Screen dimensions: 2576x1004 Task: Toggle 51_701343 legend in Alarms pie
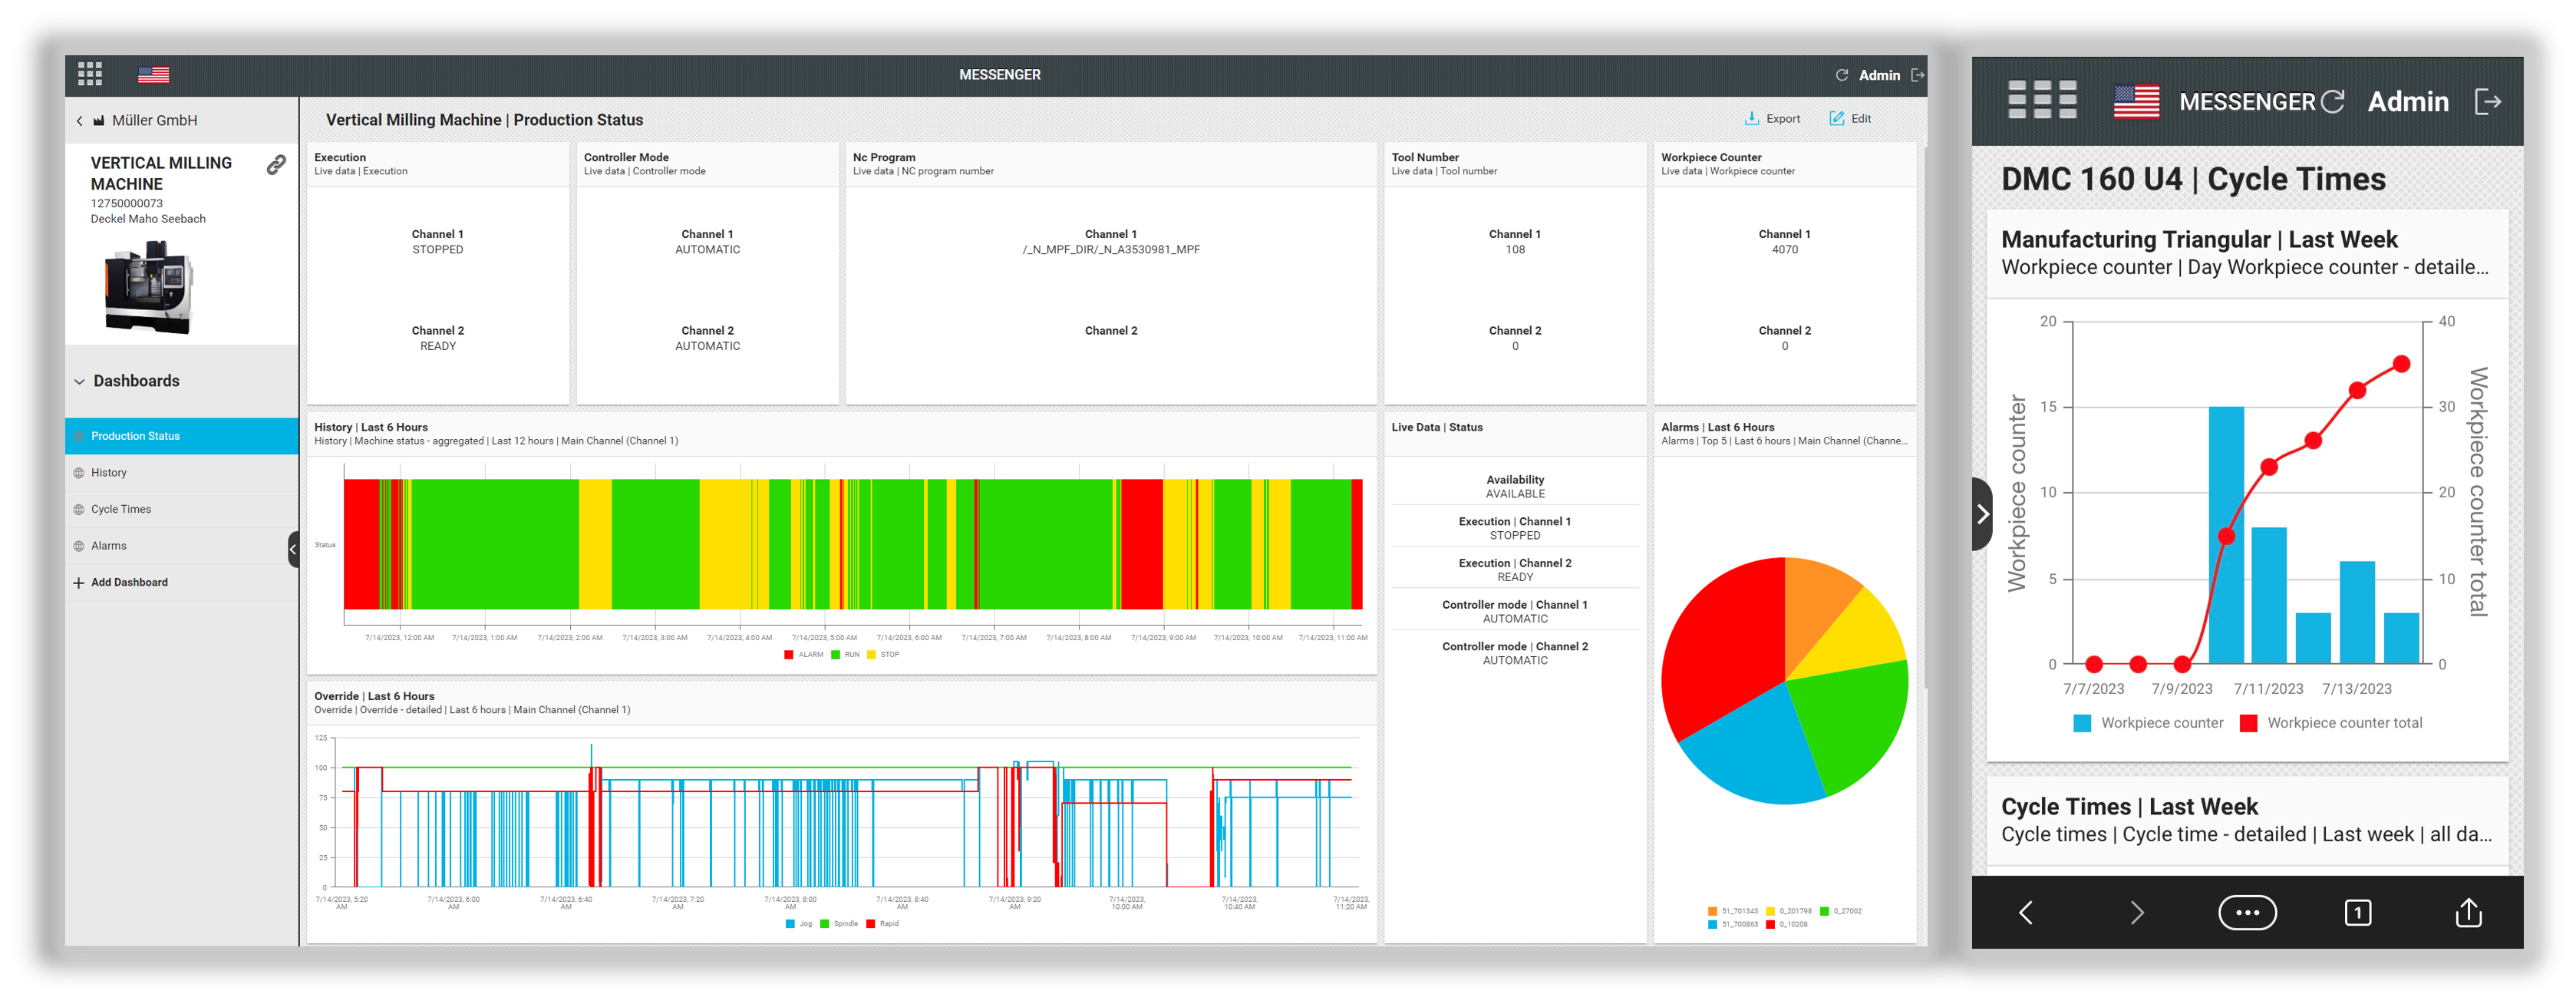pyautogui.click(x=1732, y=911)
